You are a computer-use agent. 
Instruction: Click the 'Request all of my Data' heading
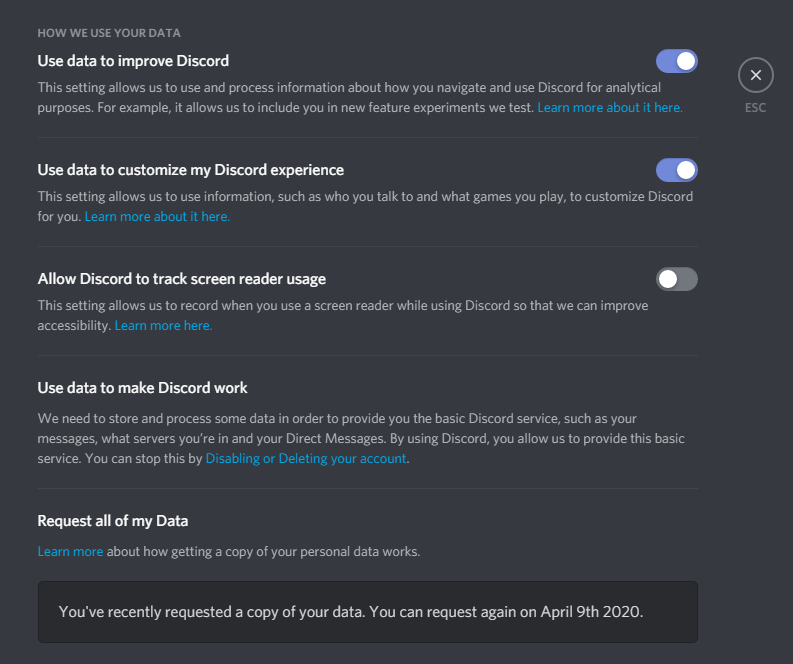click(x=112, y=521)
